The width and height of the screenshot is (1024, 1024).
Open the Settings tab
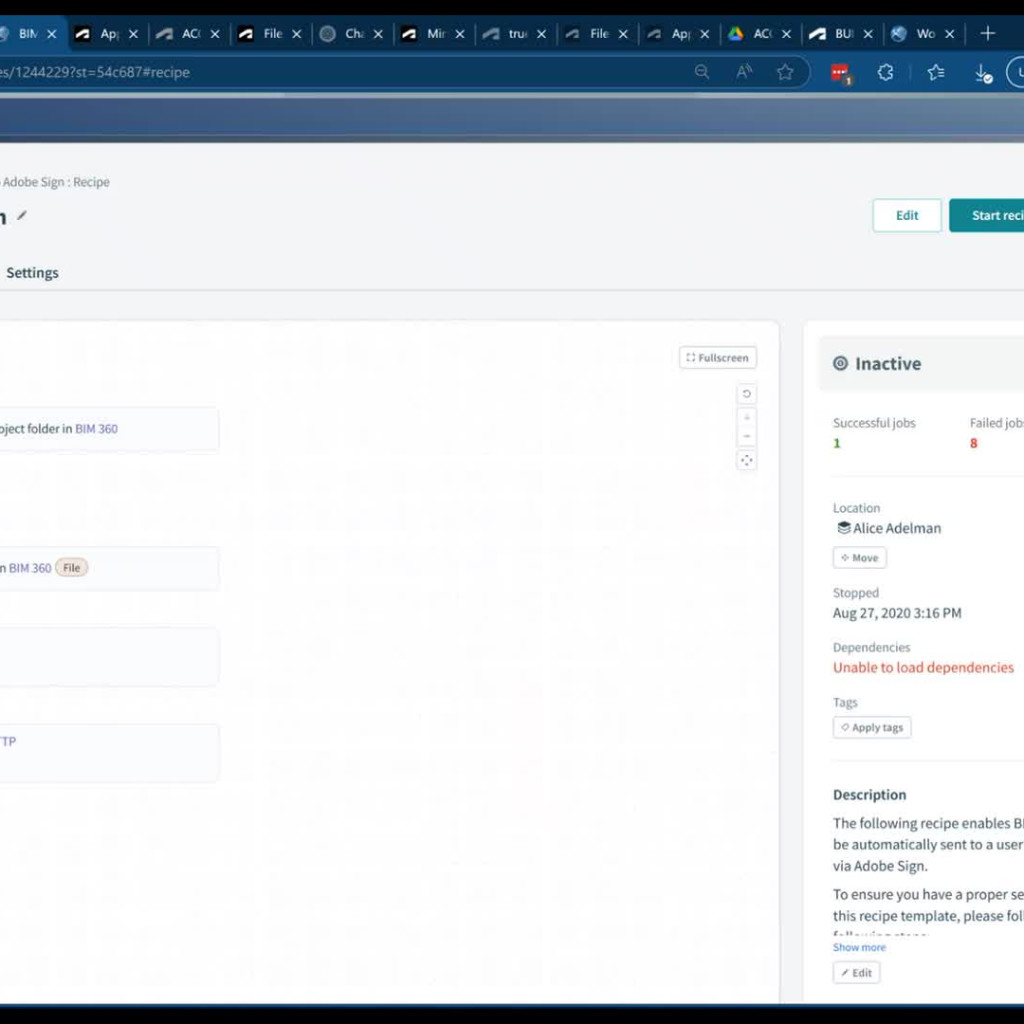coord(32,272)
